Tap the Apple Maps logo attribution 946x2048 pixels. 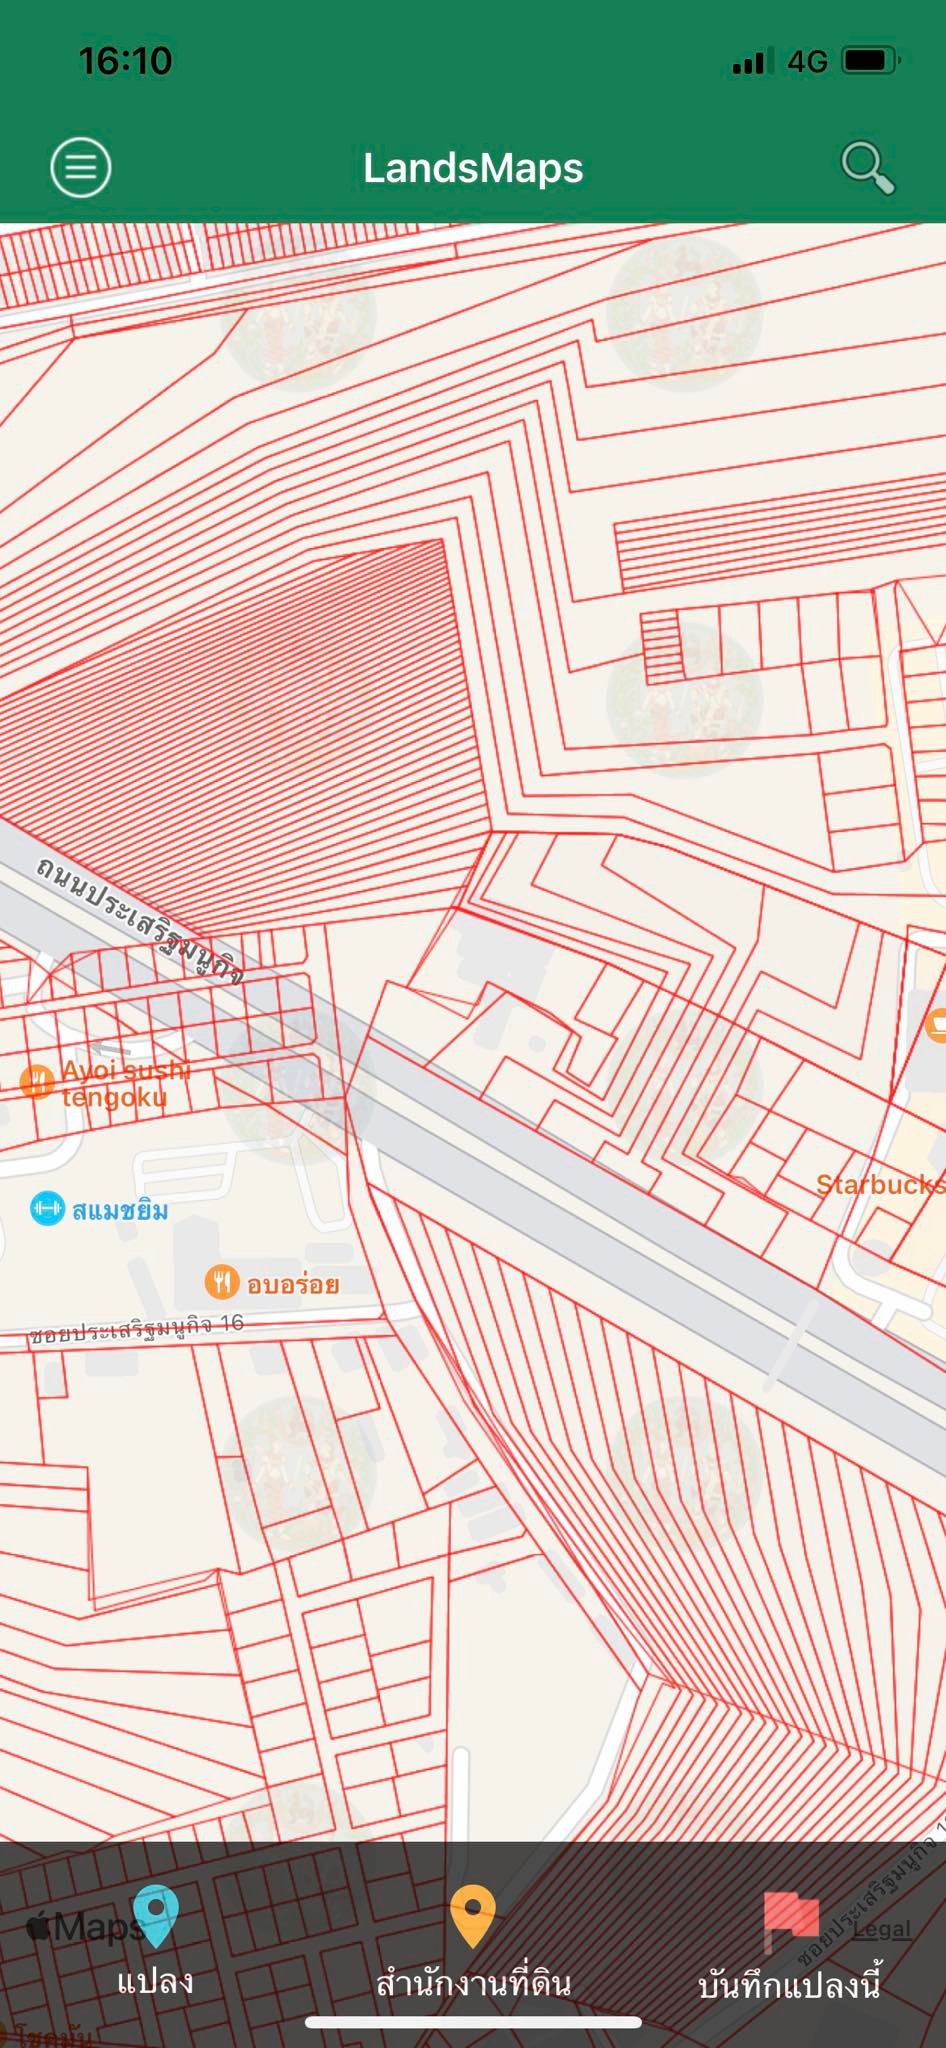click(84, 1926)
